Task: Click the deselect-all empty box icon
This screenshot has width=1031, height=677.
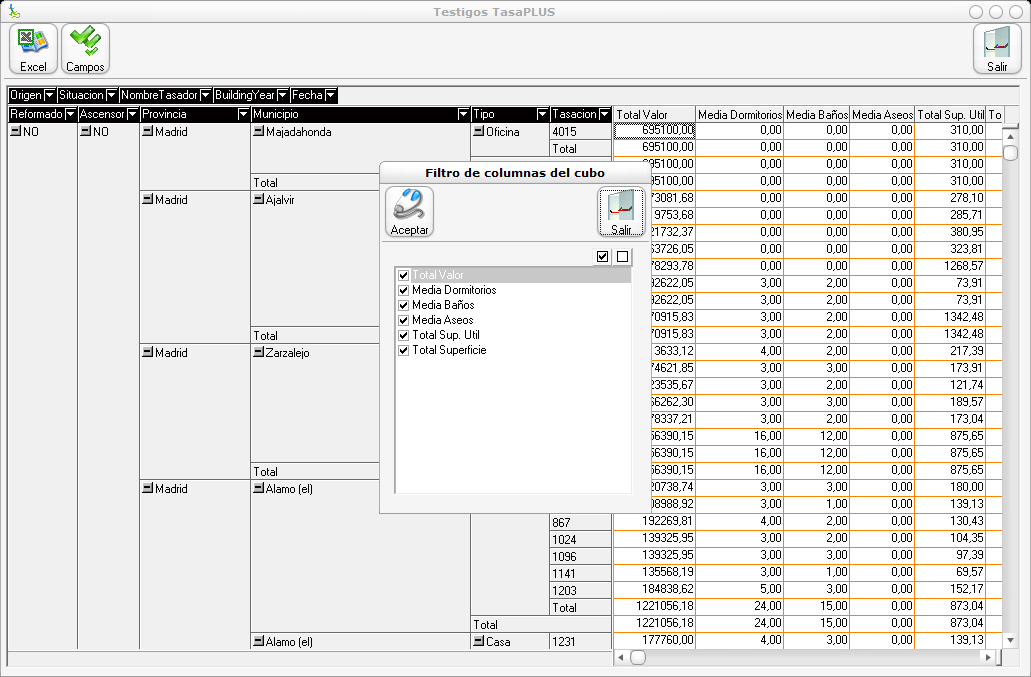Action: coord(622,257)
